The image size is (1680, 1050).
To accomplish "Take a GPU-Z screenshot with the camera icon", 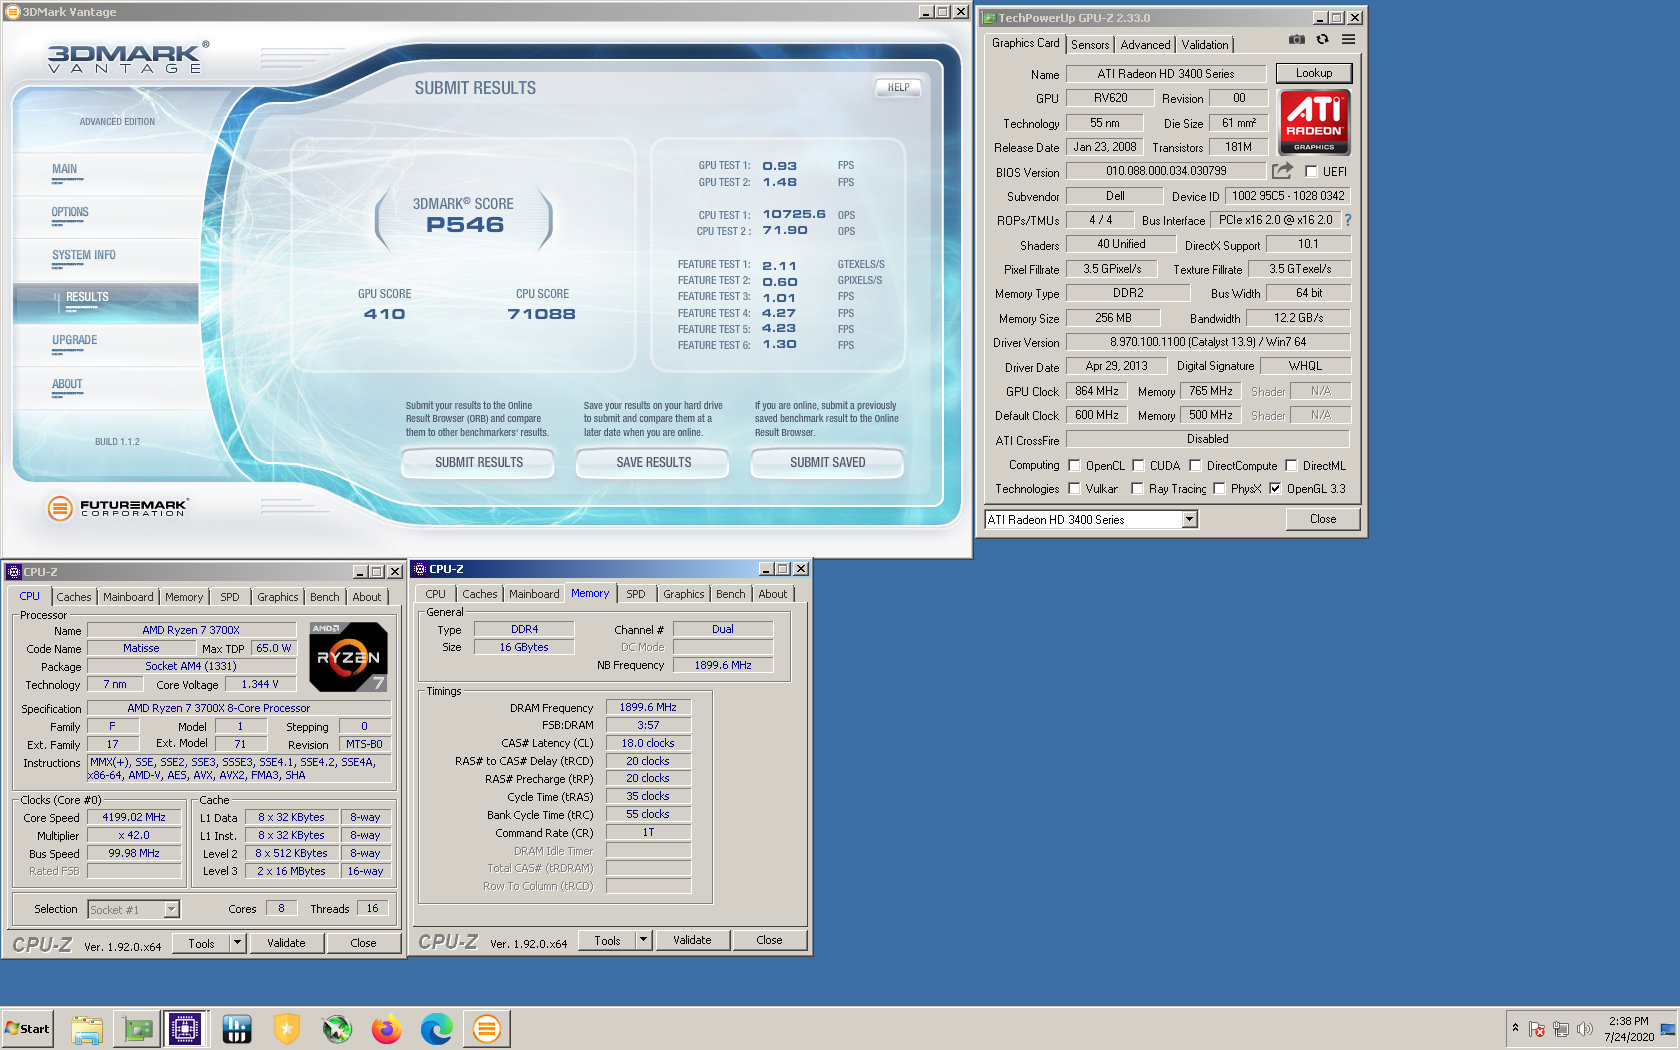I will 1297,40.
